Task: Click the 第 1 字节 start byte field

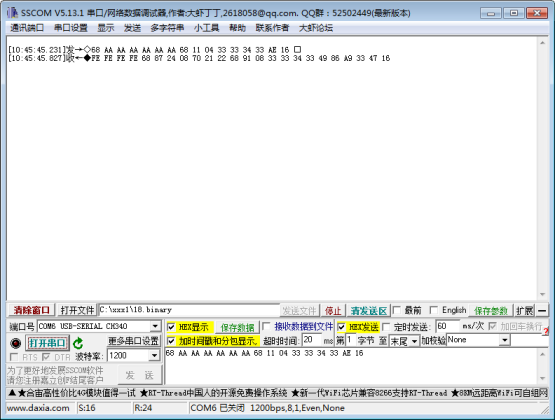Action: point(350,340)
